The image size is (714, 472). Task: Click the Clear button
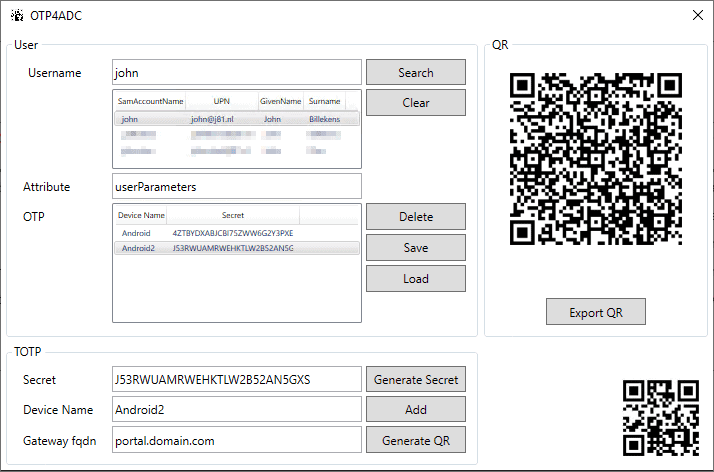tap(416, 102)
